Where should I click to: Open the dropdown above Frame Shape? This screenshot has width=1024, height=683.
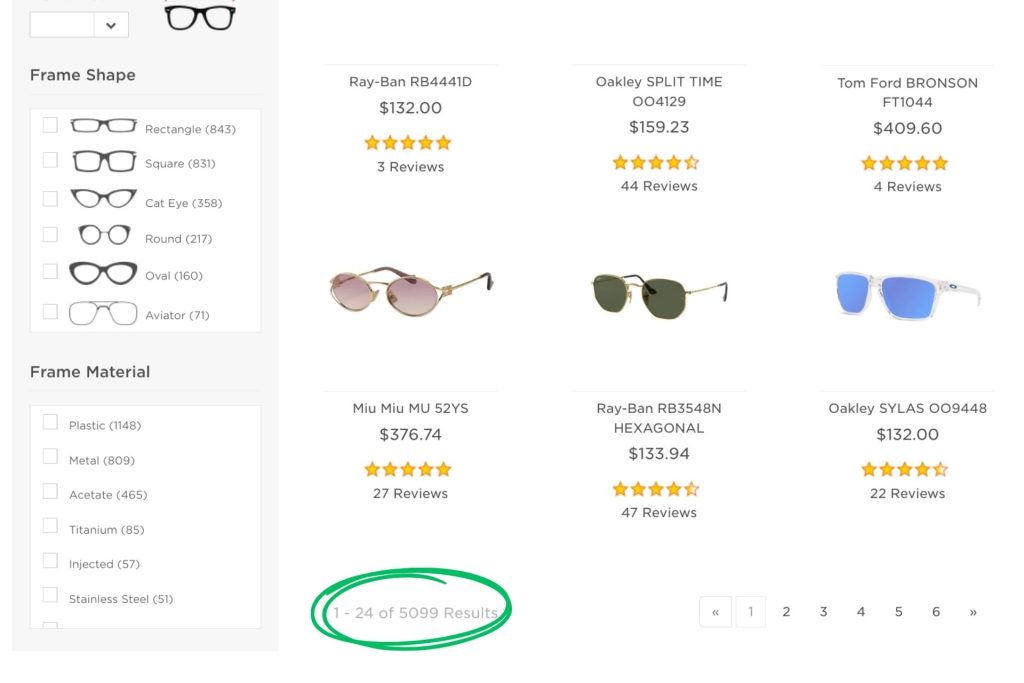tap(79, 24)
